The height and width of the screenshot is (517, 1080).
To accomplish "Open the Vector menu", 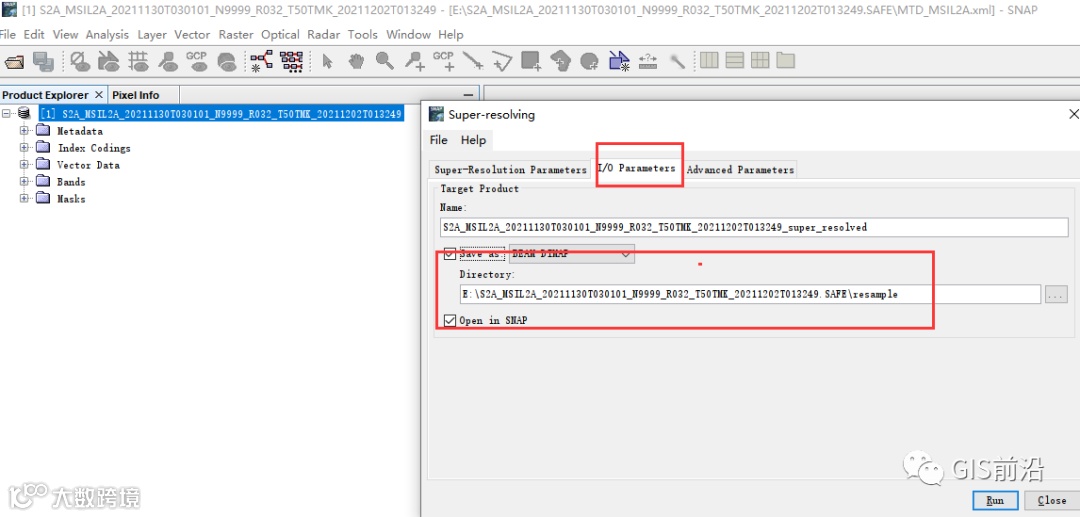I will (x=193, y=34).
